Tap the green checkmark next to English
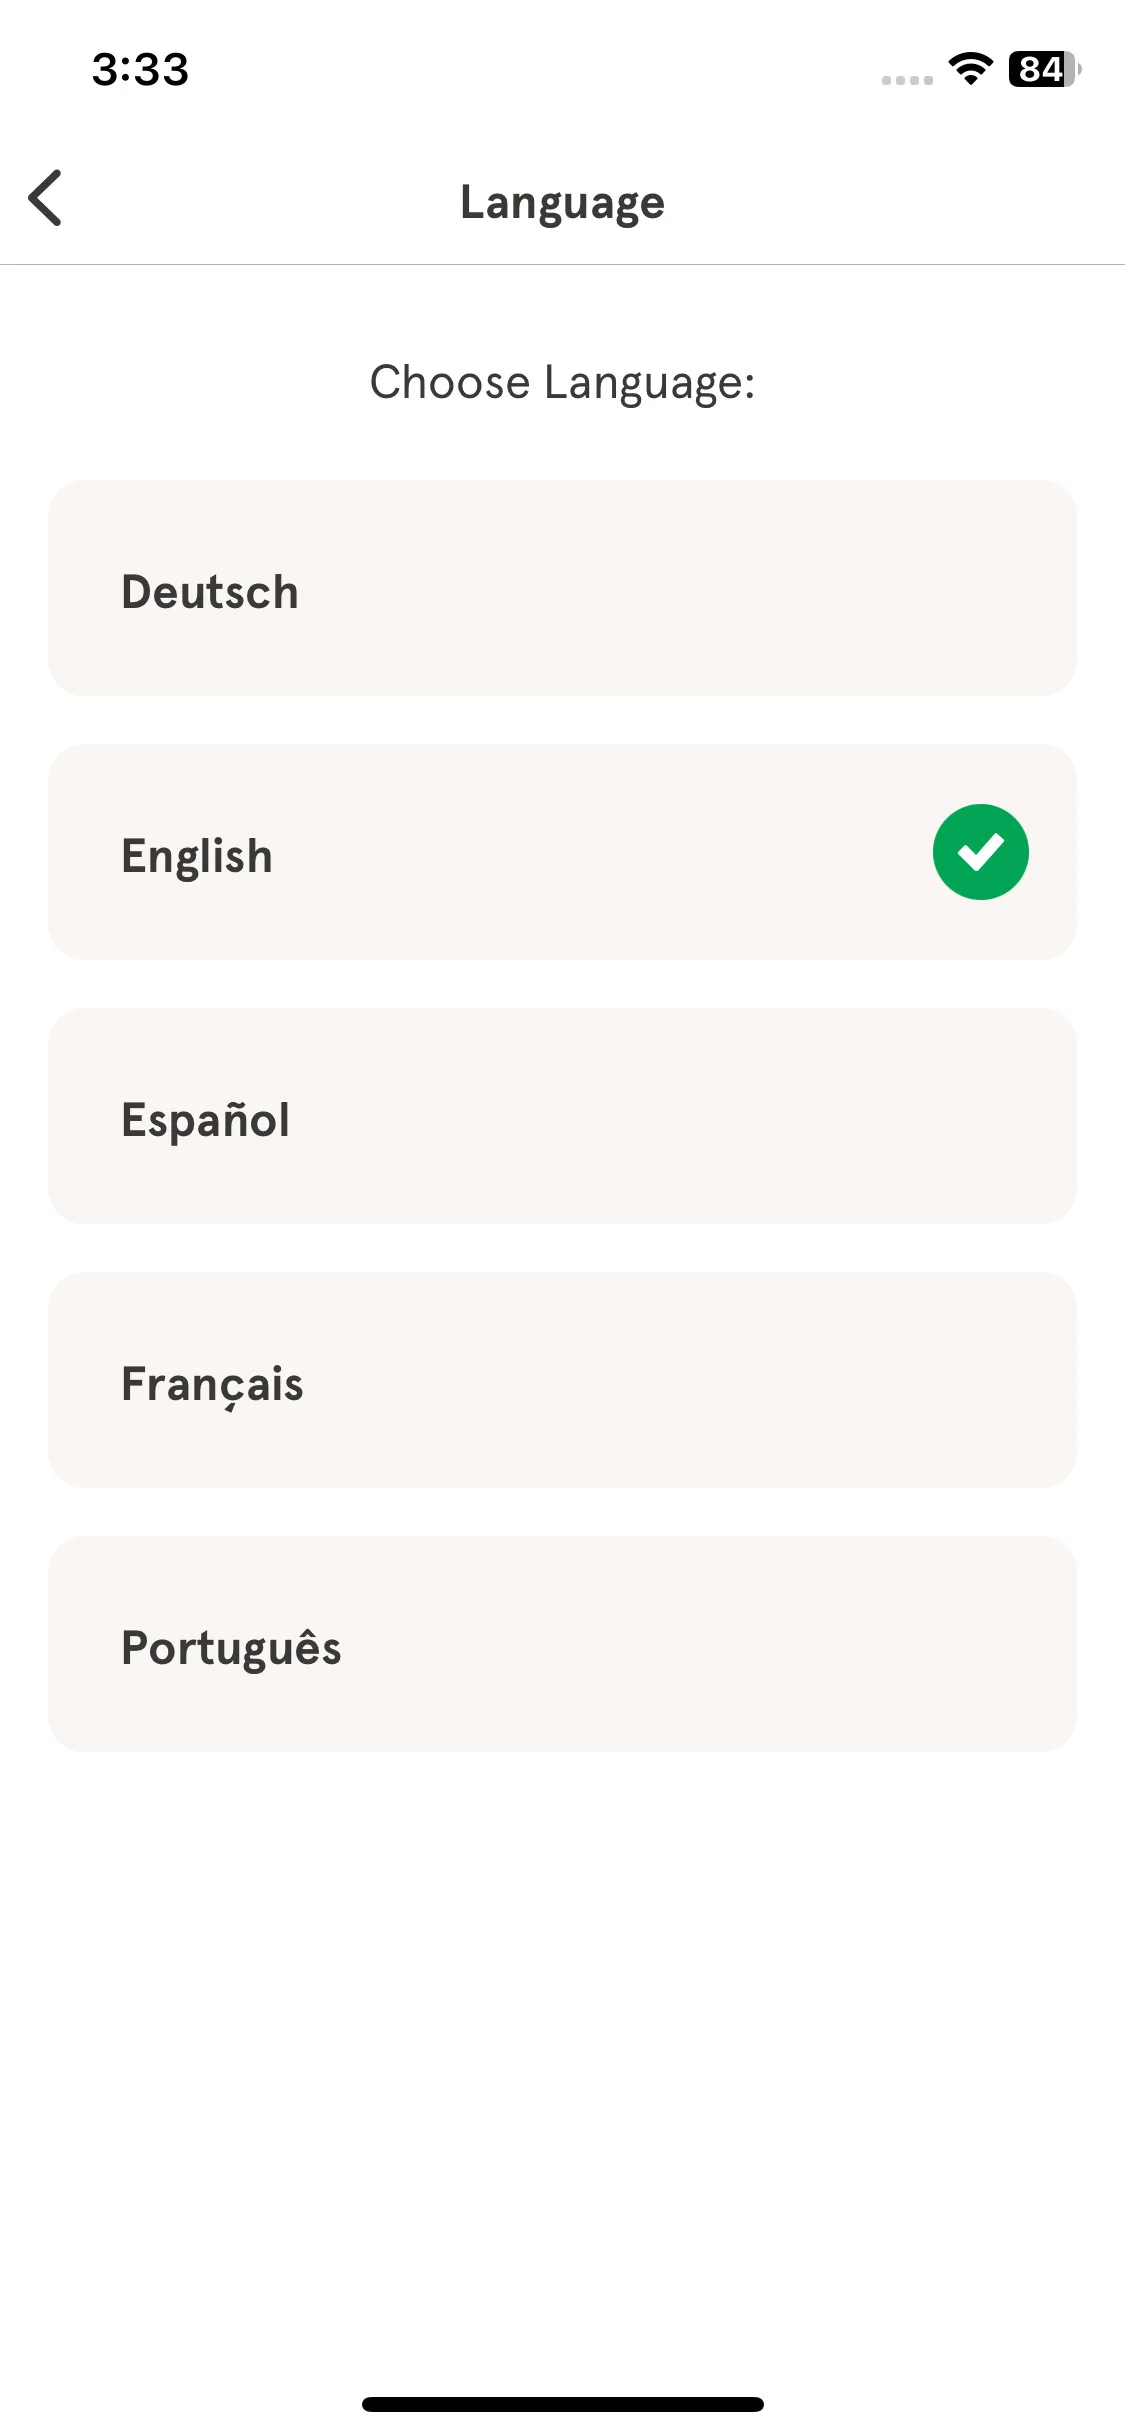1125x2436 pixels. [980, 852]
